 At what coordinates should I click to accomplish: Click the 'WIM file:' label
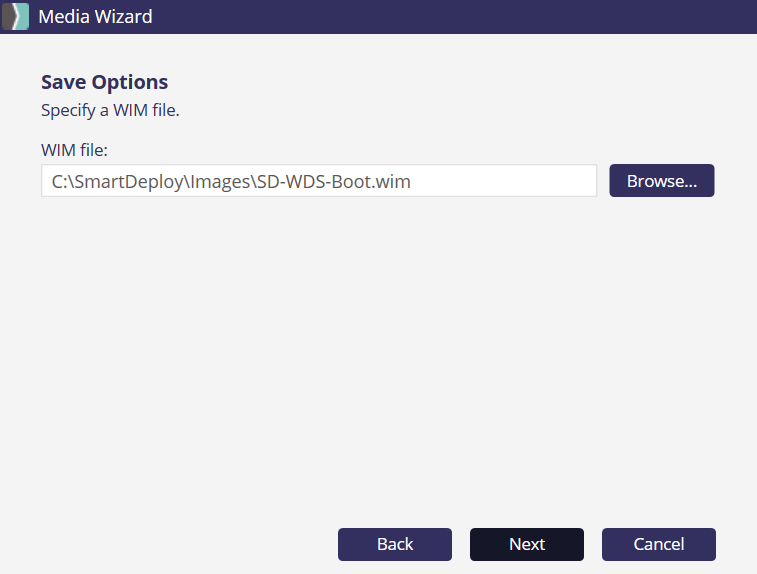pos(74,150)
